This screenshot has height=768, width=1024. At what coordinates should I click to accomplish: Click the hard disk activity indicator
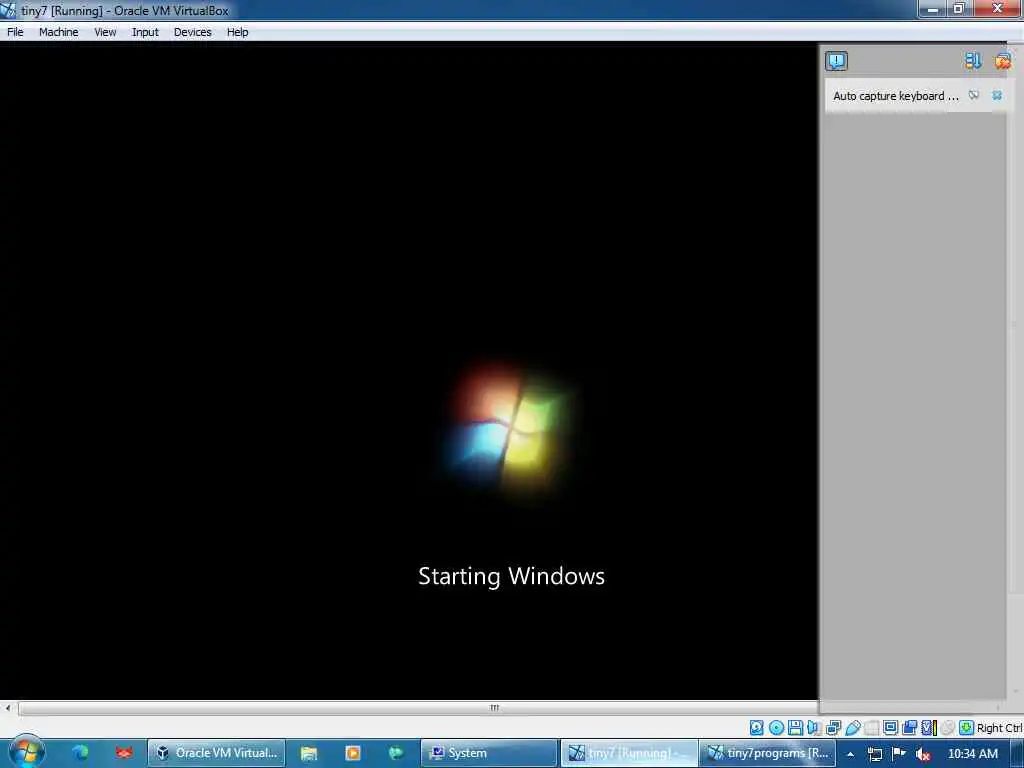(x=756, y=728)
